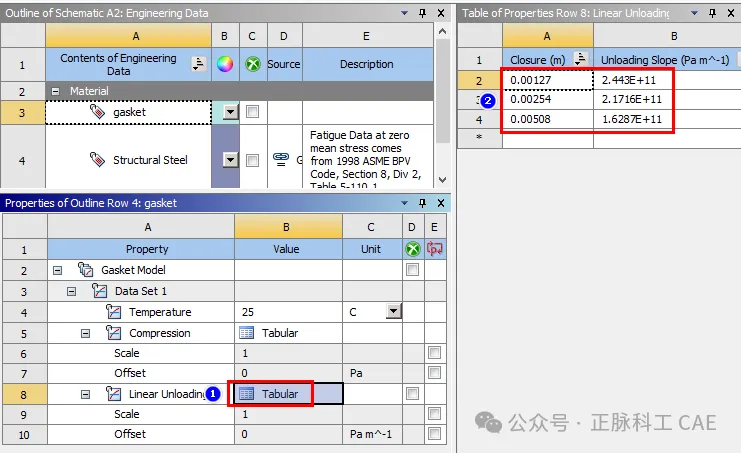
Task: Enable parameter checkbox for Linear Unloading Offset
Action: click(x=433, y=434)
